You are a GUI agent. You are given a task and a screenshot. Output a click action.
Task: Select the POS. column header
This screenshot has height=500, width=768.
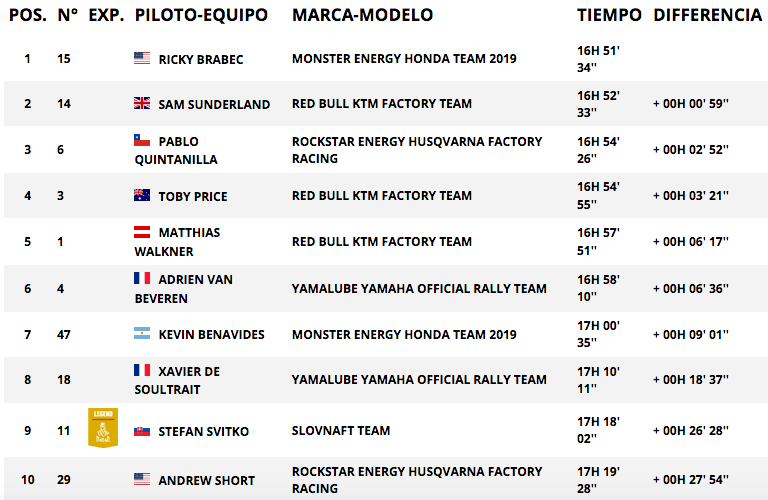point(28,15)
